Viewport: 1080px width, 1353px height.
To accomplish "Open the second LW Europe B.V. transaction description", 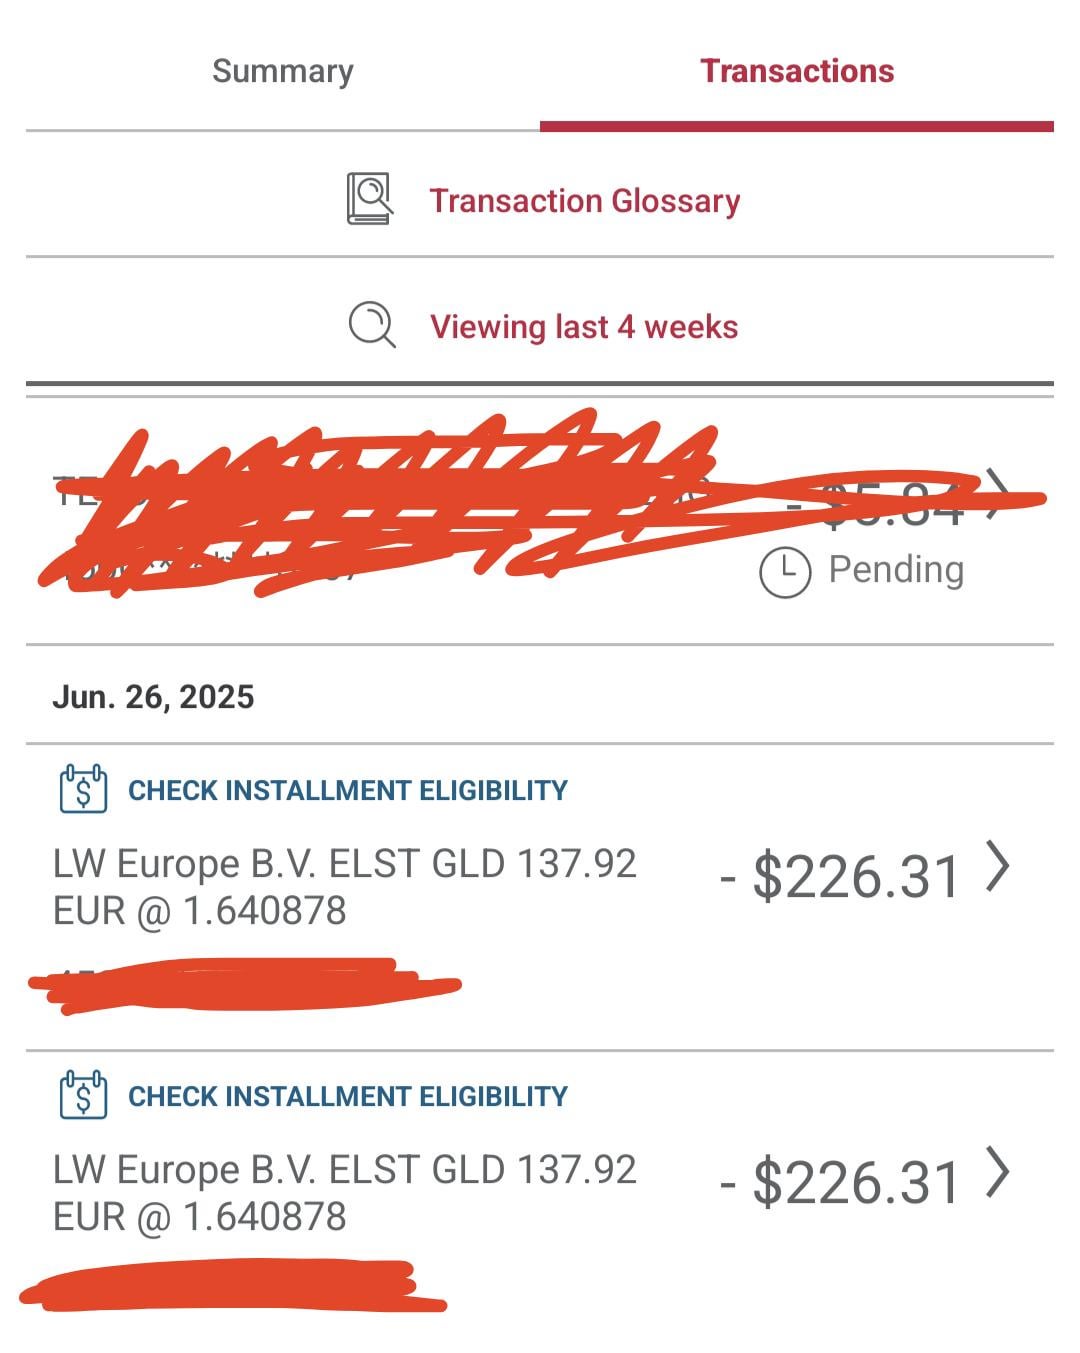I will pyautogui.click(x=345, y=1193).
